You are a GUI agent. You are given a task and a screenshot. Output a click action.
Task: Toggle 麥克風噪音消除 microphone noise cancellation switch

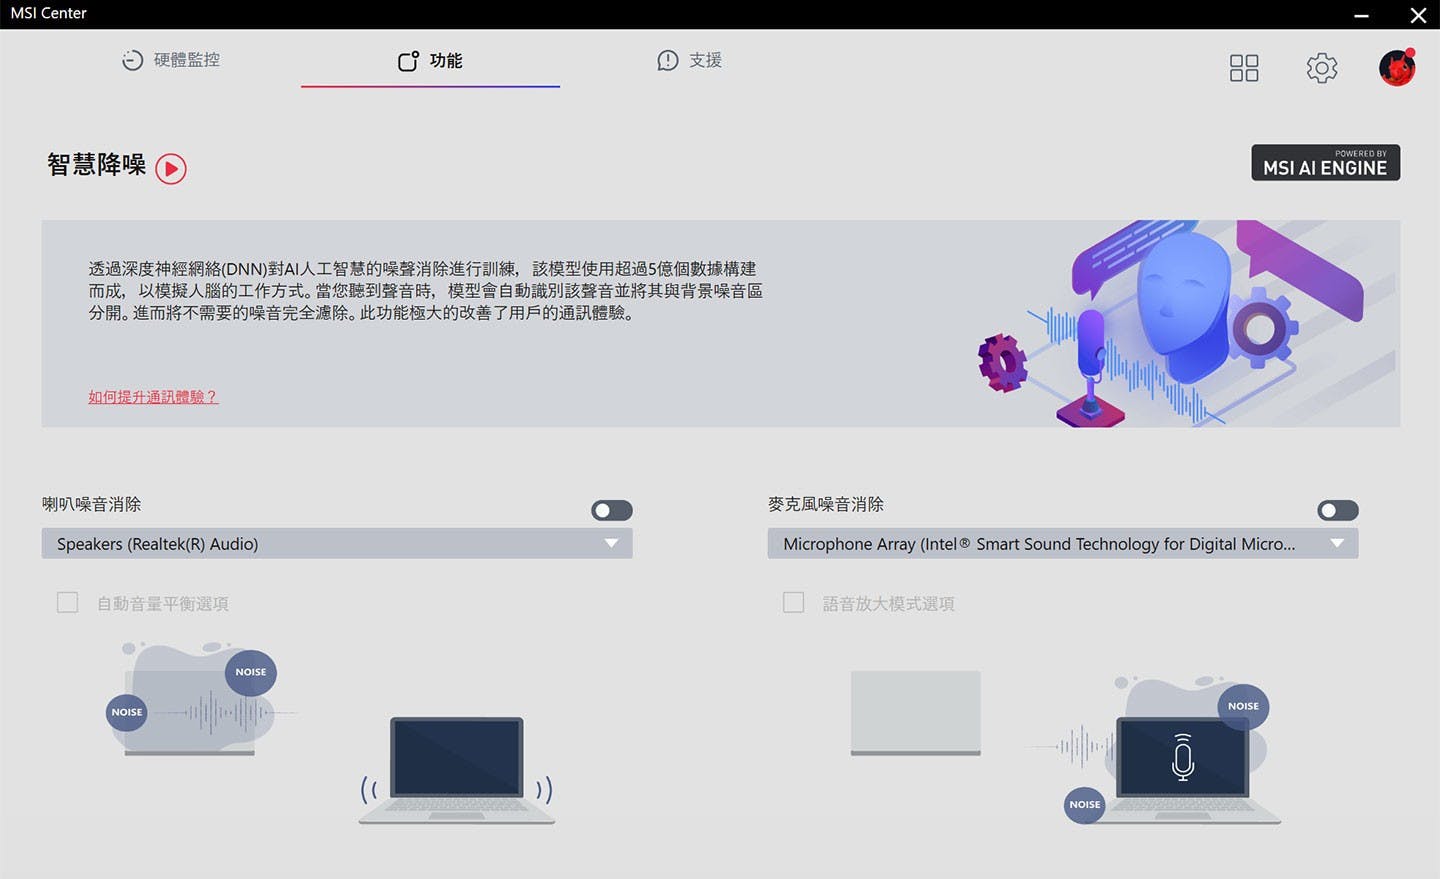tap(1338, 511)
